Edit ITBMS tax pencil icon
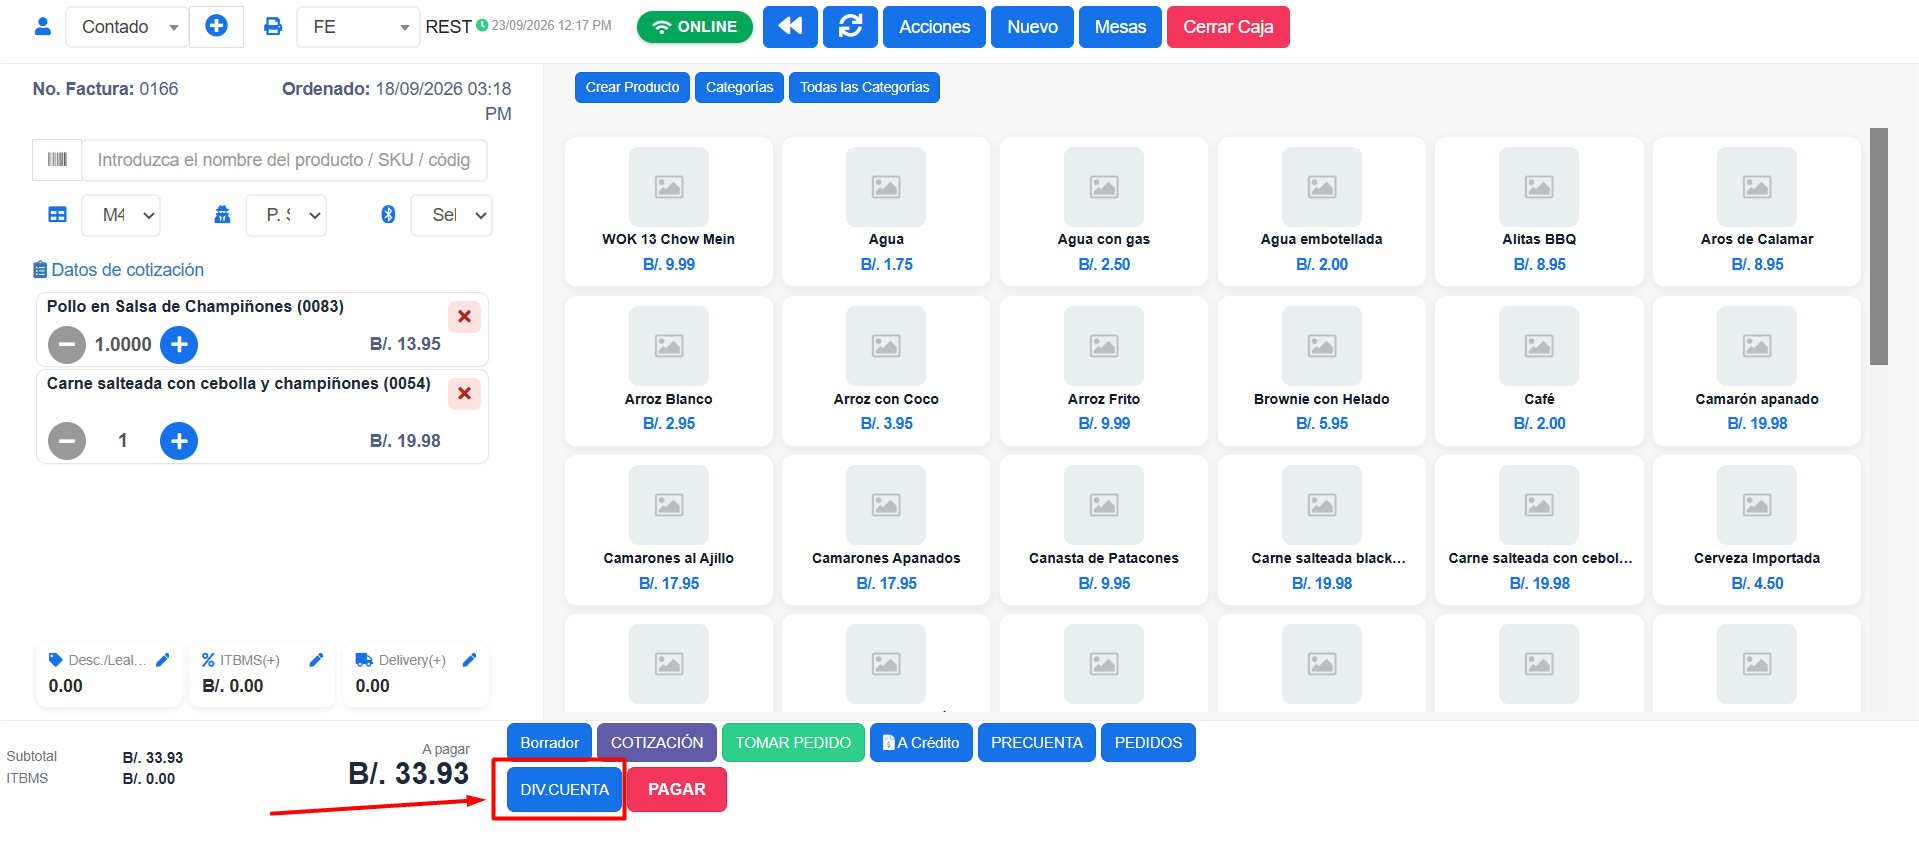The image size is (1919, 842). tap(316, 660)
